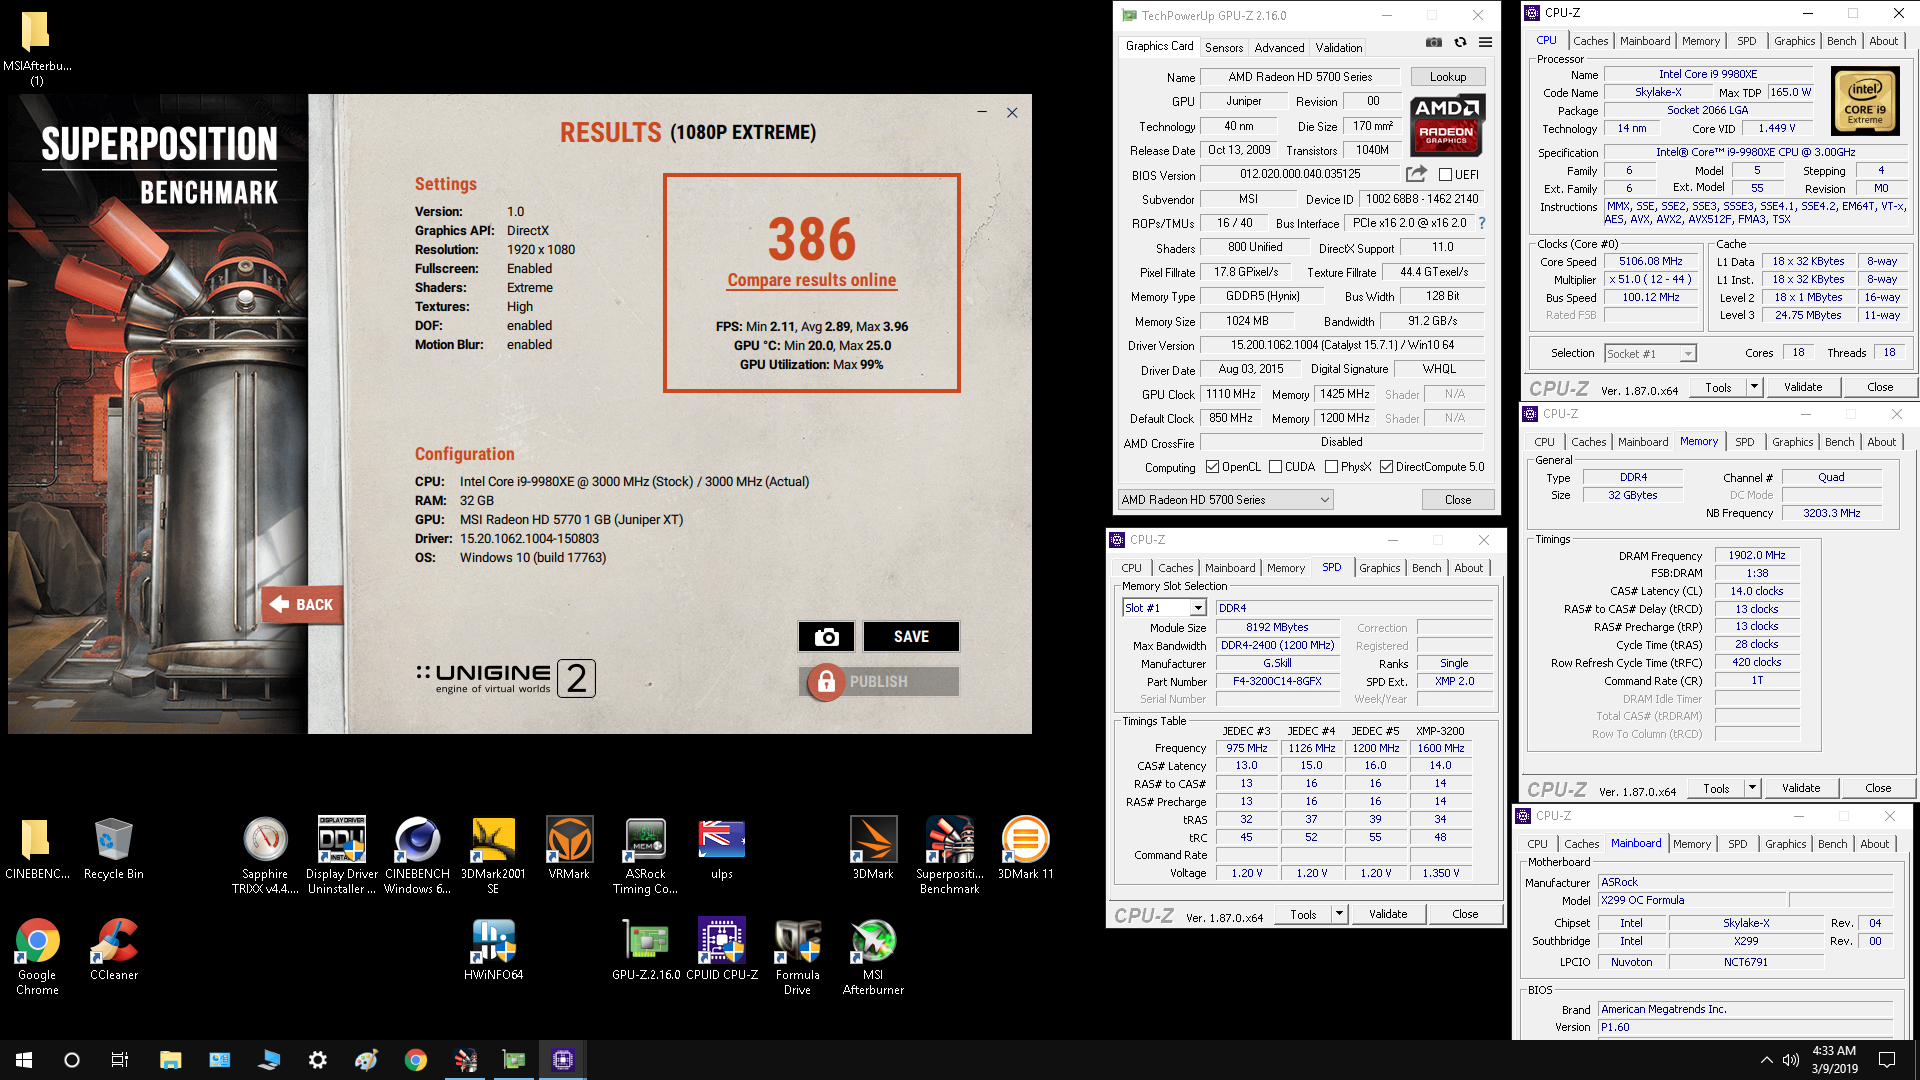The width and height of the screenshot is (1920, 1080).
Task: Open VRMark desktop shortcut
Action: point(569,850)
